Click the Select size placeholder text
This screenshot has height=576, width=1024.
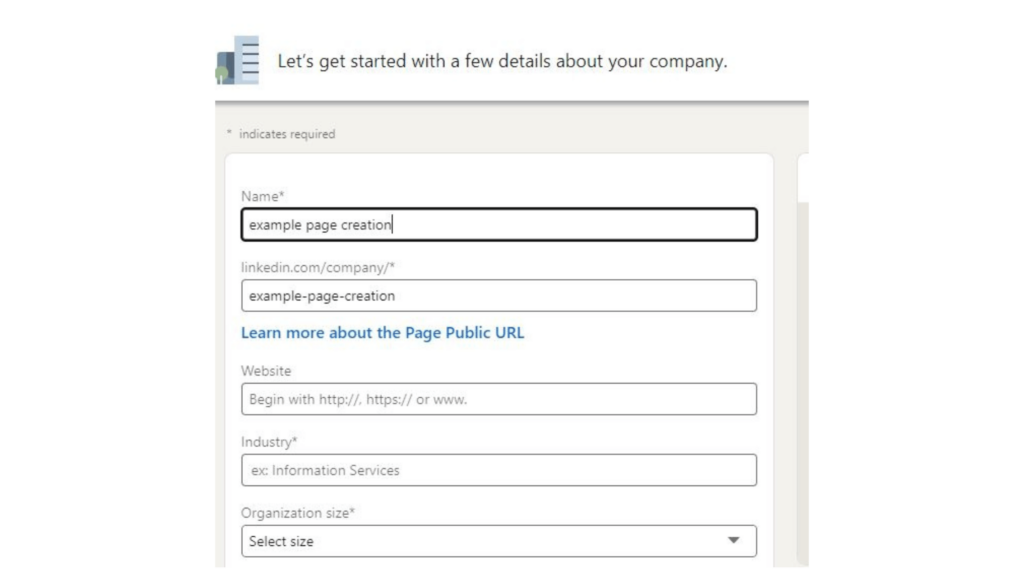[276, 541]
